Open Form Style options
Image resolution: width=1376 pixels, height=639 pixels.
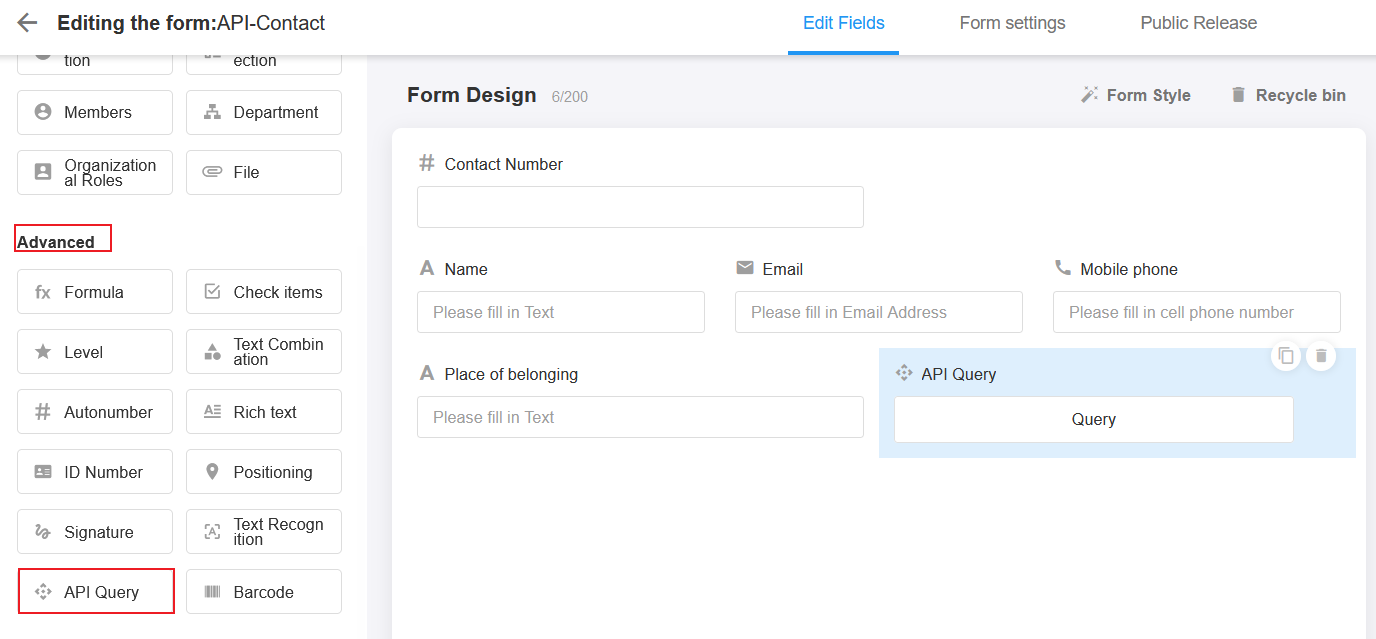click(1135, 95)
